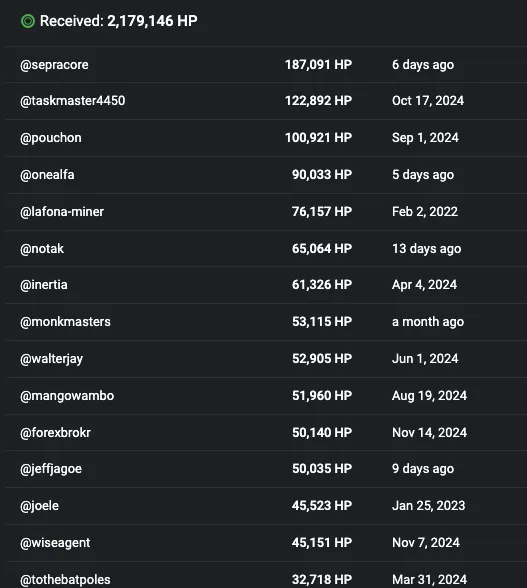Select the @walterjay delegator entry
Viewport: 527px width, 588px height.
tap(51, 359)
